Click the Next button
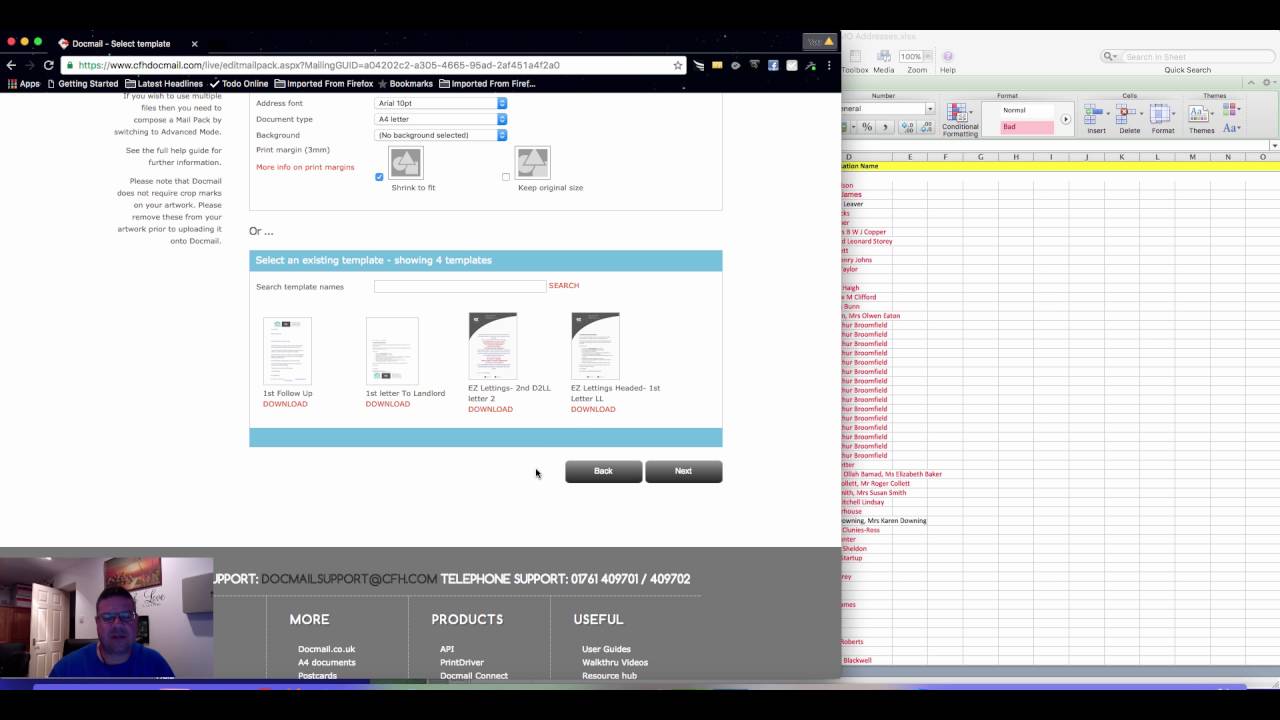 [x=683, y=471]
